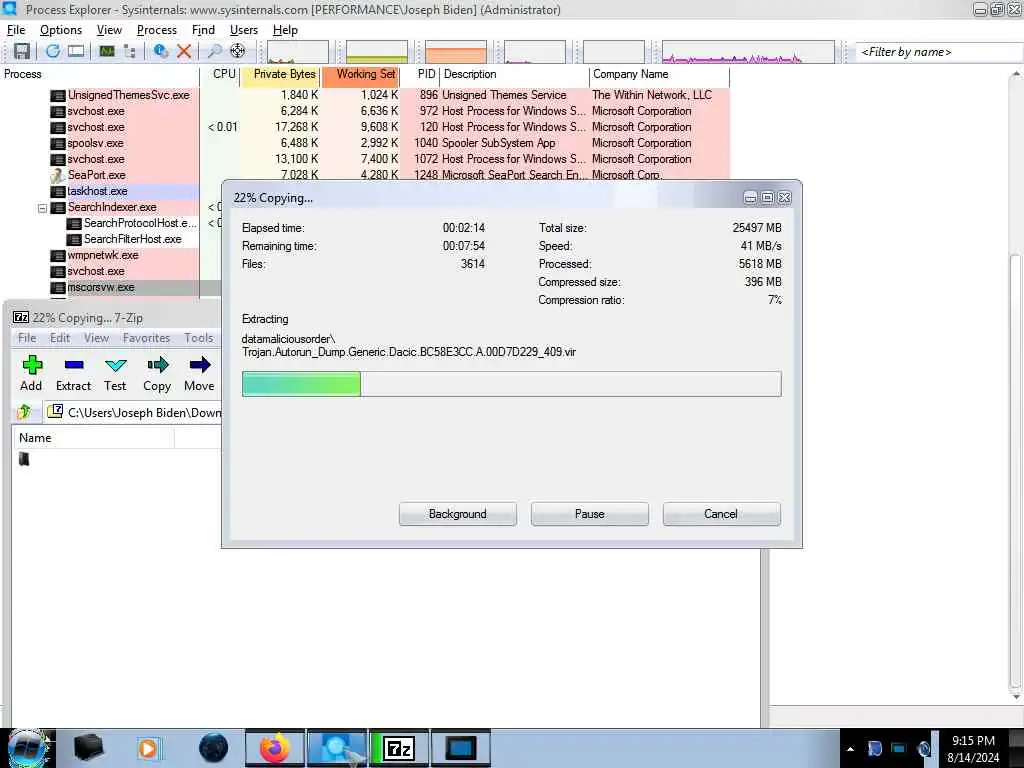1024x768 pixels.
Task: Click the System Information graph toolbar icon
Action: click(106, 51)
